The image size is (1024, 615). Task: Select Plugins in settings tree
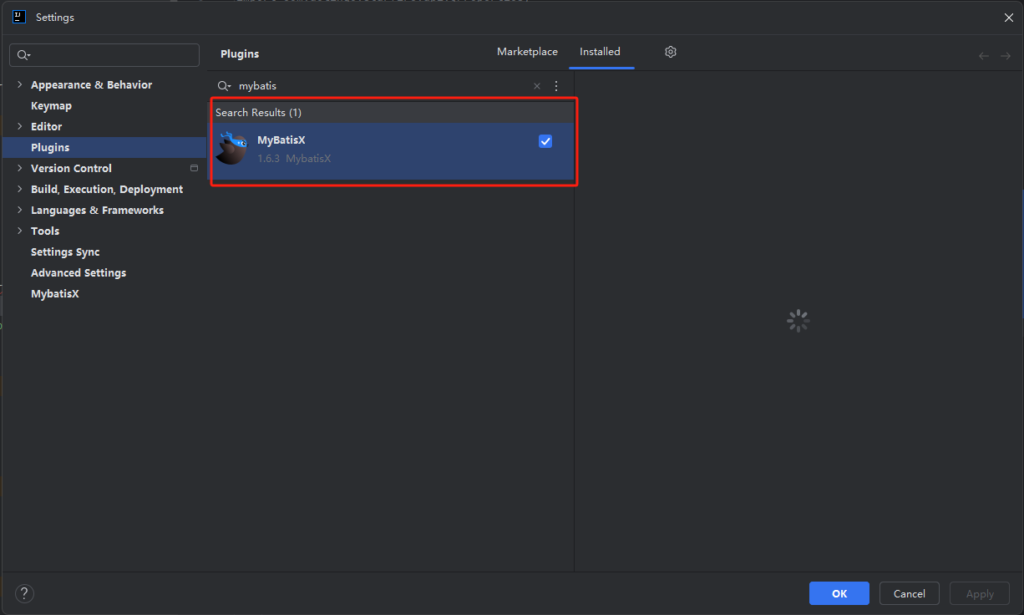pyautogui.click(x=50, y=148)
